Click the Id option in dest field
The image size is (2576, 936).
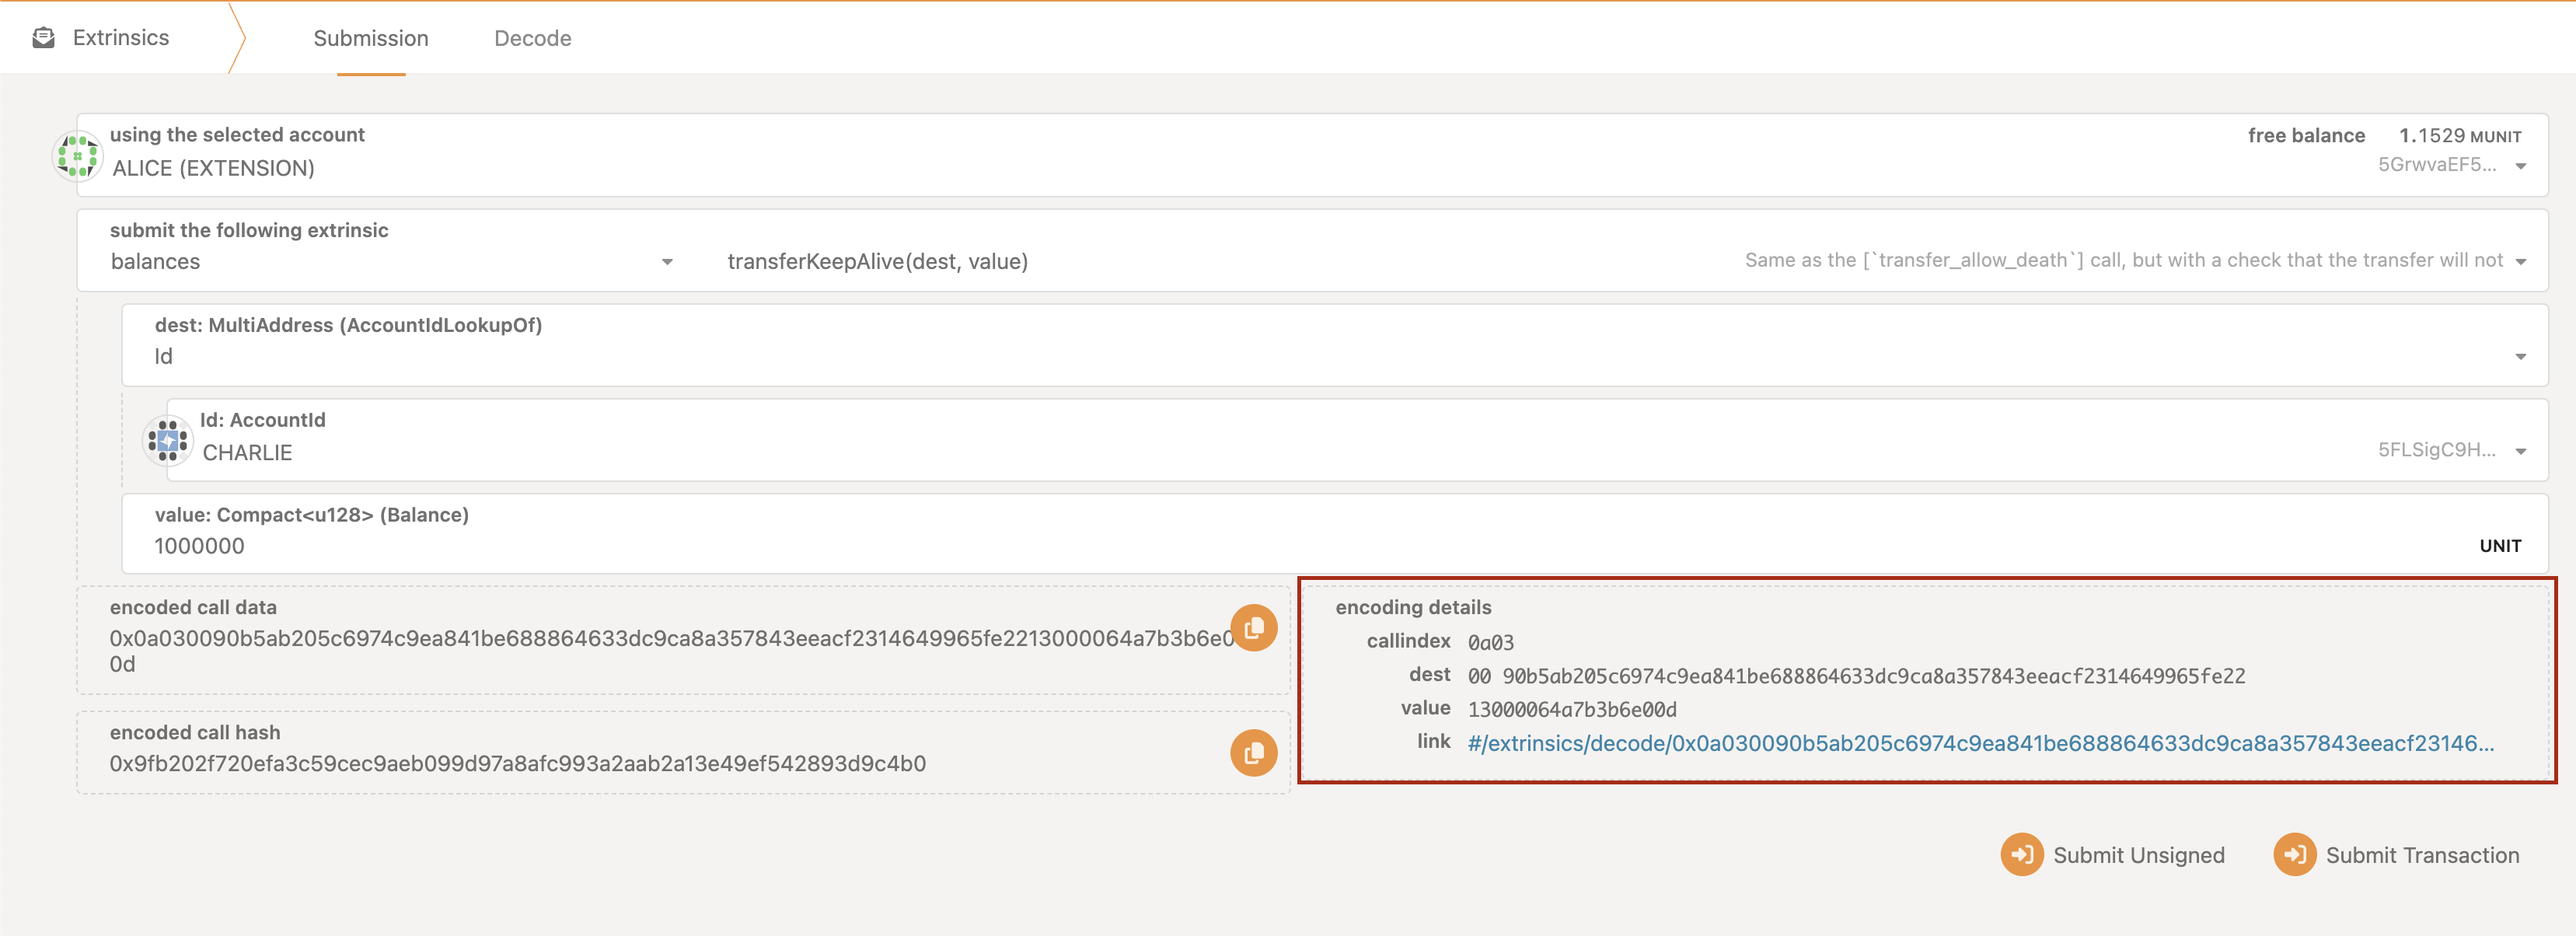[163, 357]
